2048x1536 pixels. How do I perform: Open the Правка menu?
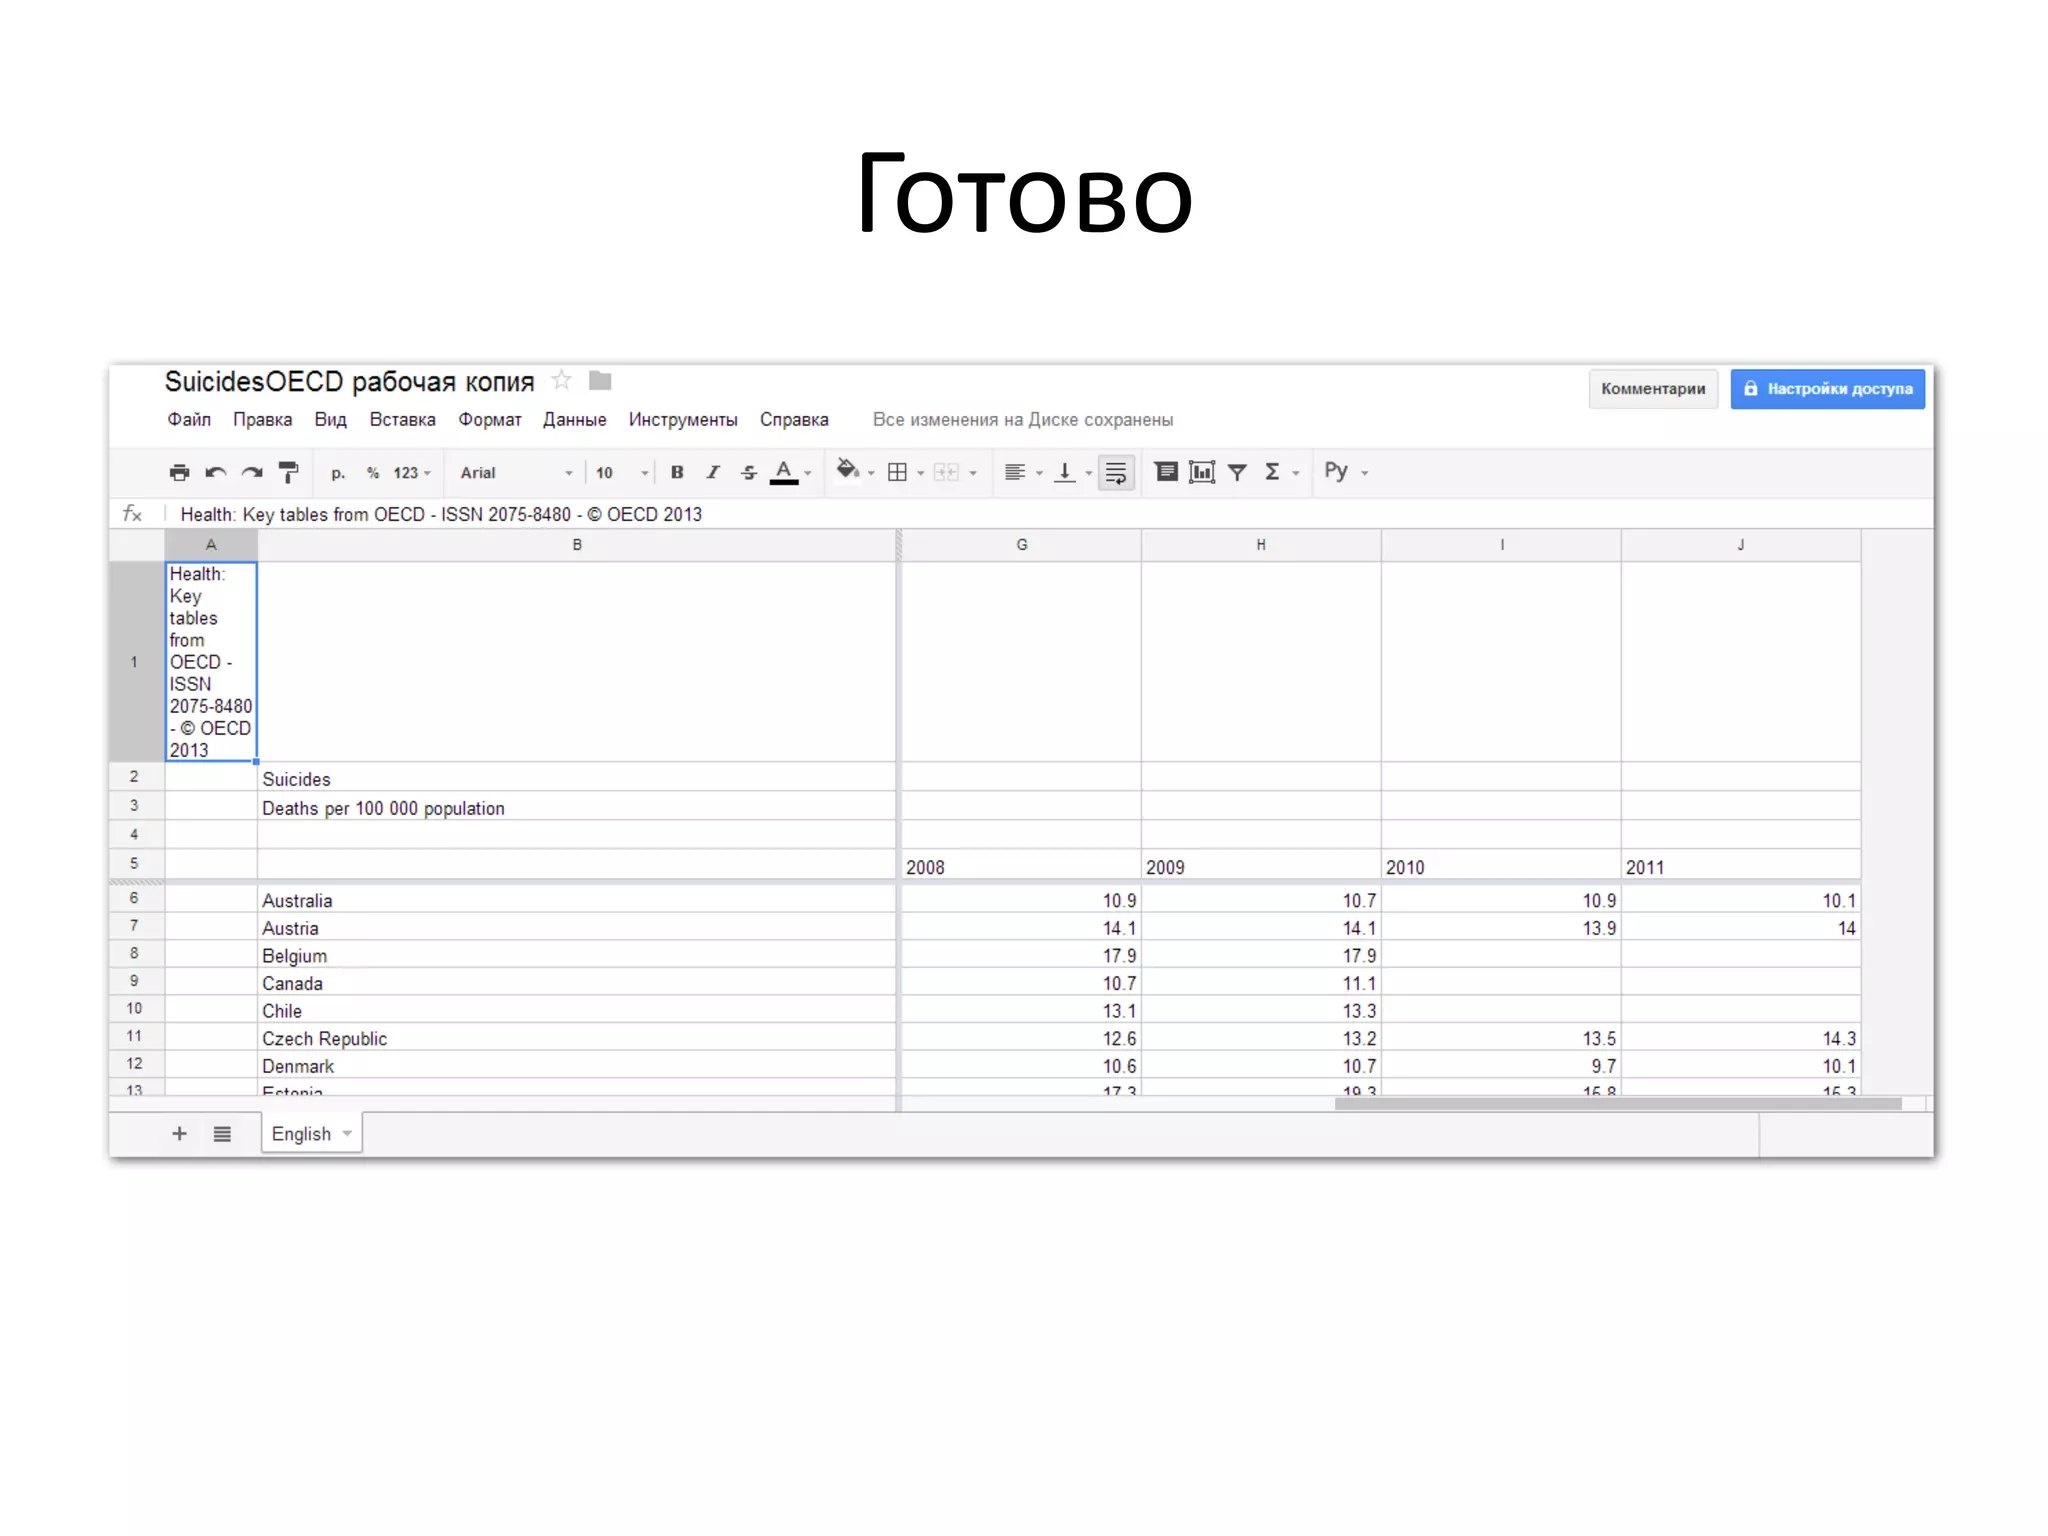(x=262, y=420)
